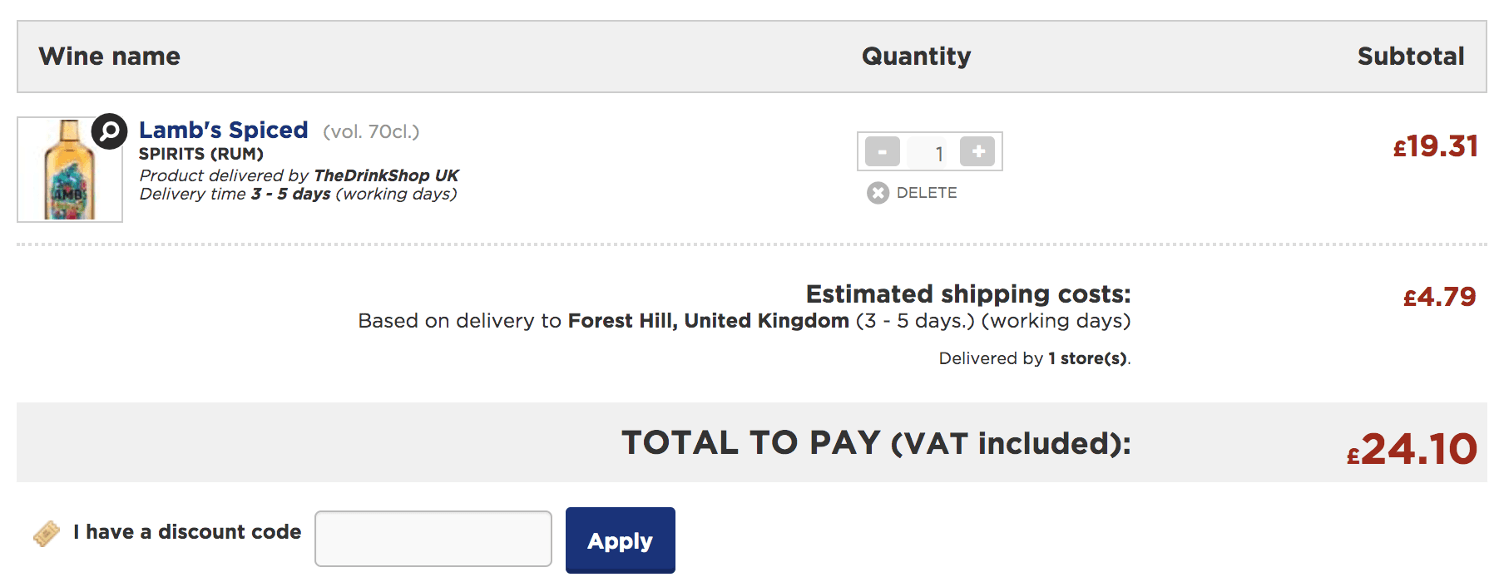Click the Wine name column header
The width and height of the screenshot is (1500, 577).
coord(109,56)
